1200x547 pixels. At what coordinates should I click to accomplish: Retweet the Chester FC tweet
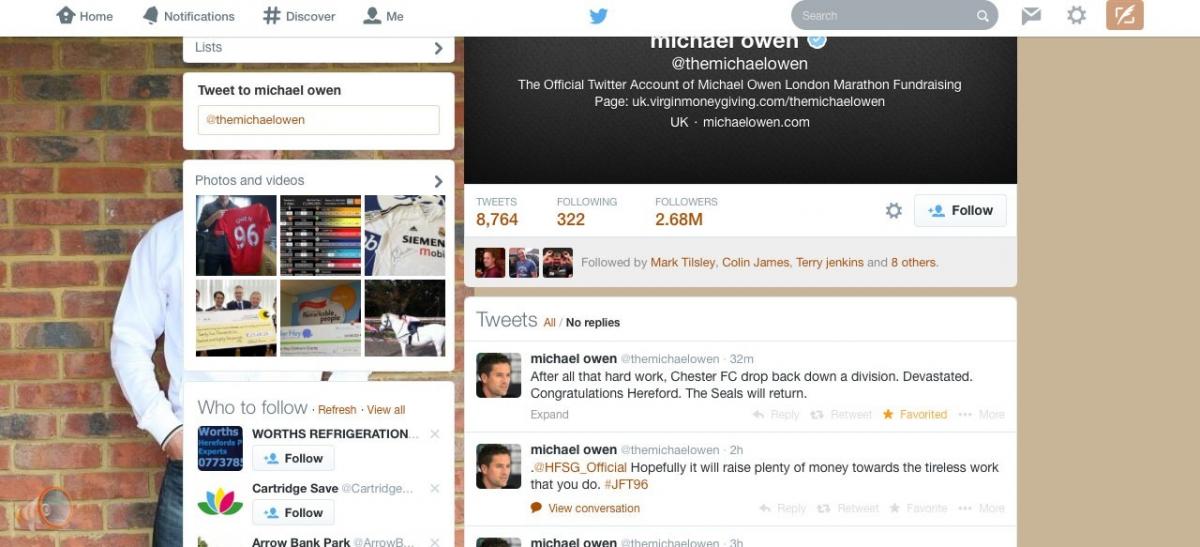point(843,414)
